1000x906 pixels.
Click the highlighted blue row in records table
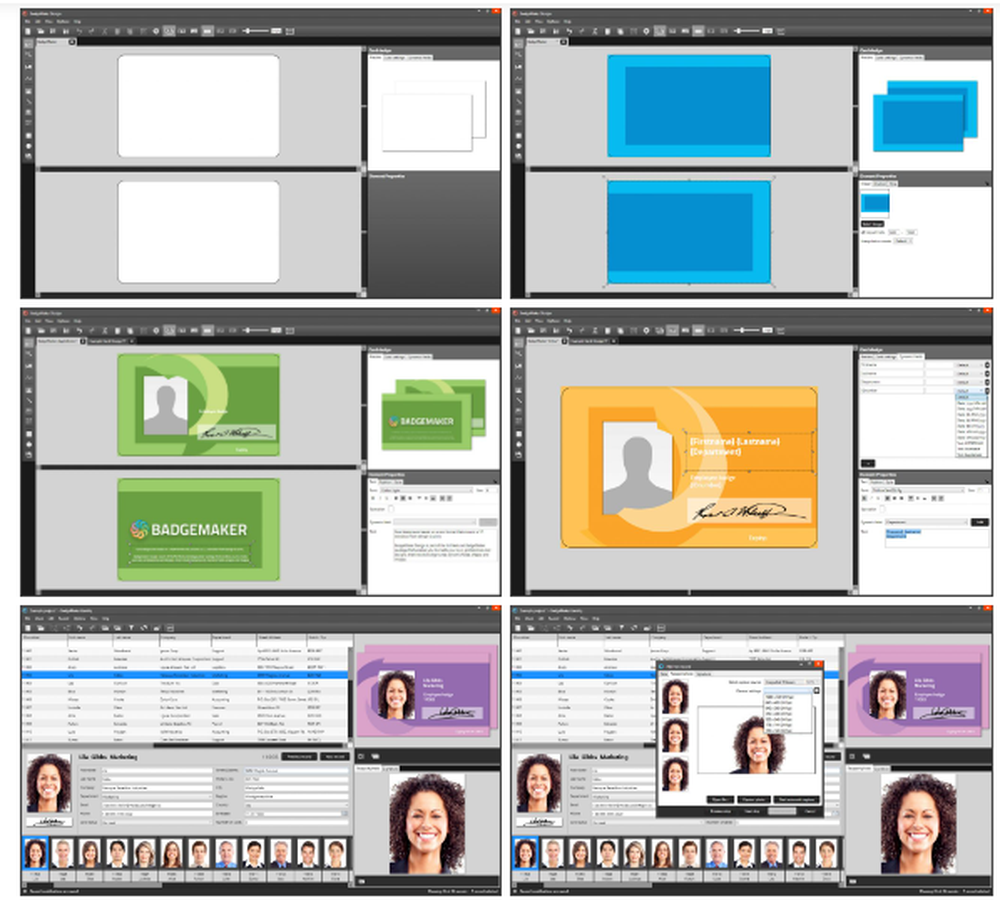pyautogui.click(x=185, y=675)
